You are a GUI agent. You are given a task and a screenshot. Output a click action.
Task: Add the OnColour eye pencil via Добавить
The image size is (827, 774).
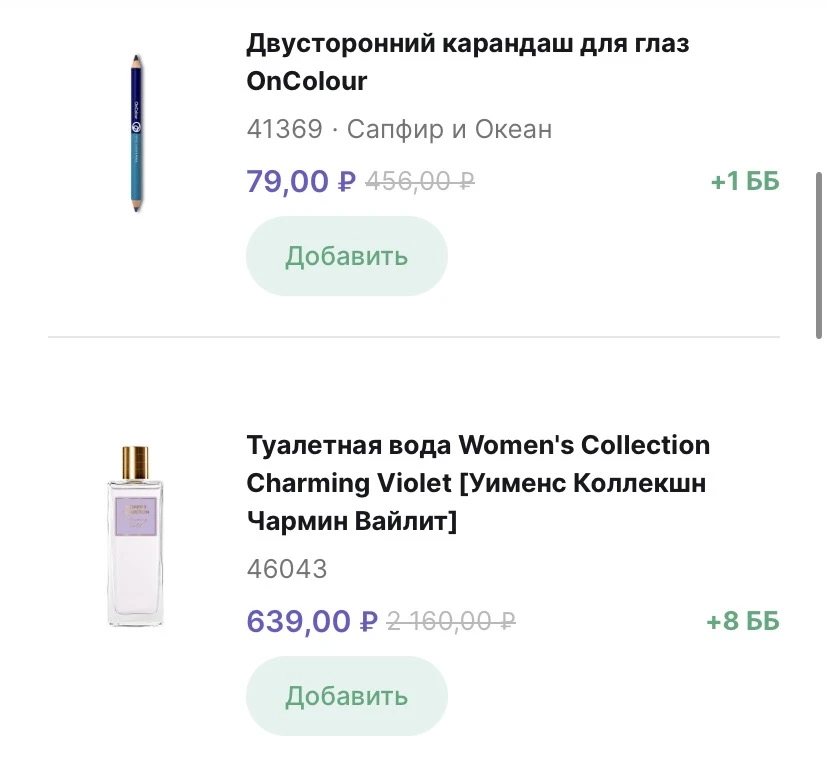tap(346, 256)
